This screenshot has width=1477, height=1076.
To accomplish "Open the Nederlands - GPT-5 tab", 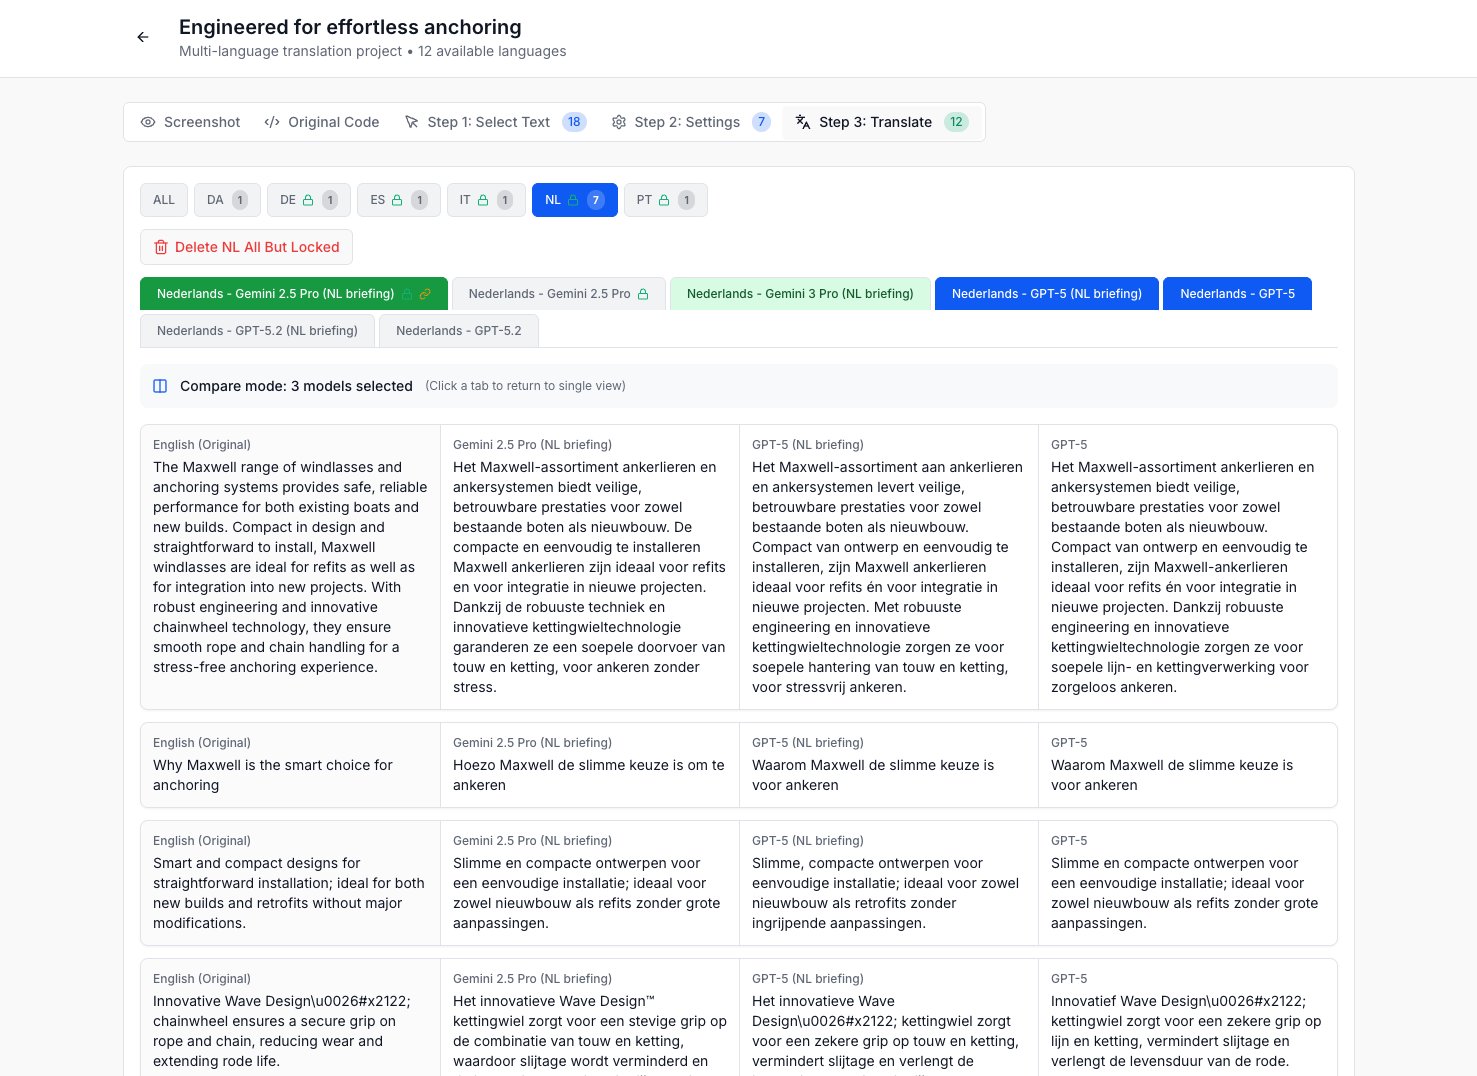I will click(x=1237, y=294).
